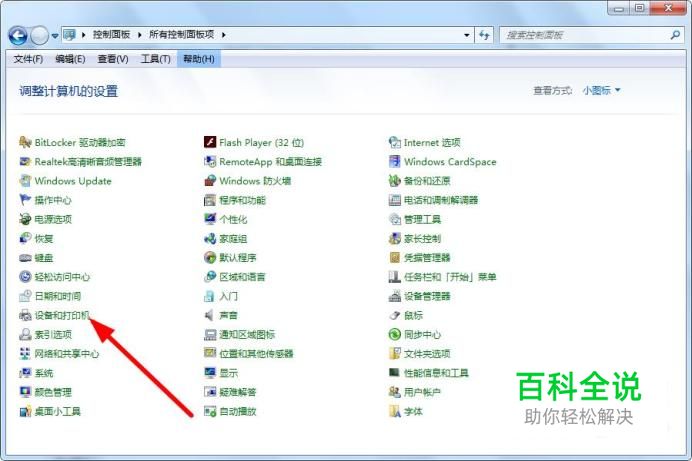Screen dimensions: 692x461
Task: Open the 编辑(E) menu
Action: pos(70,59)
